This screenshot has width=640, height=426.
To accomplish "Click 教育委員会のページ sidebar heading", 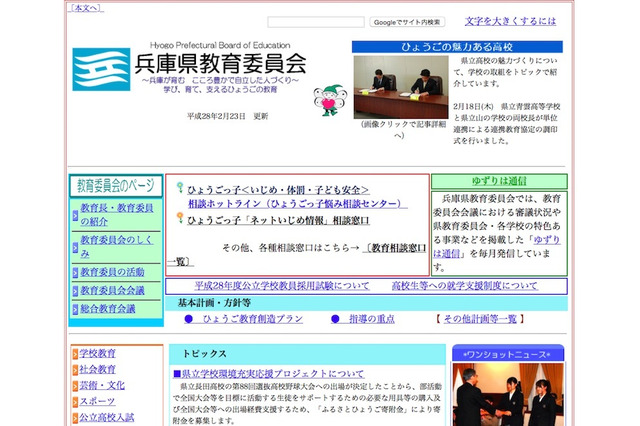I will (116, 186).
